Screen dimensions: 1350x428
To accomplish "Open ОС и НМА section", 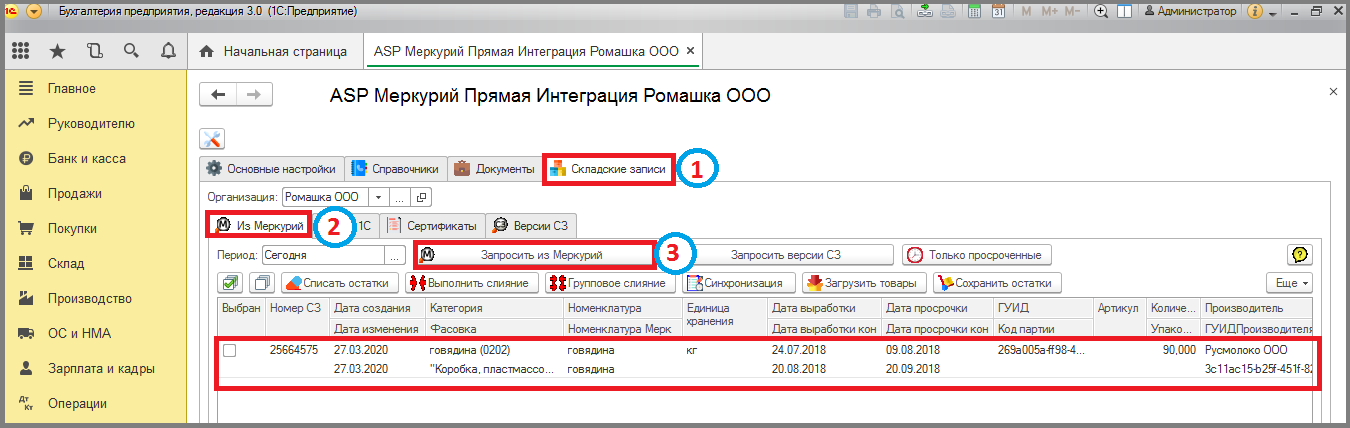I will (79, 334).
